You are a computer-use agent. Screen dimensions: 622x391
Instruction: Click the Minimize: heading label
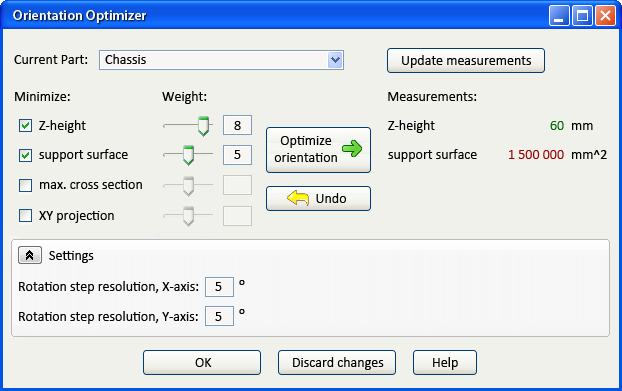(42, 97)
